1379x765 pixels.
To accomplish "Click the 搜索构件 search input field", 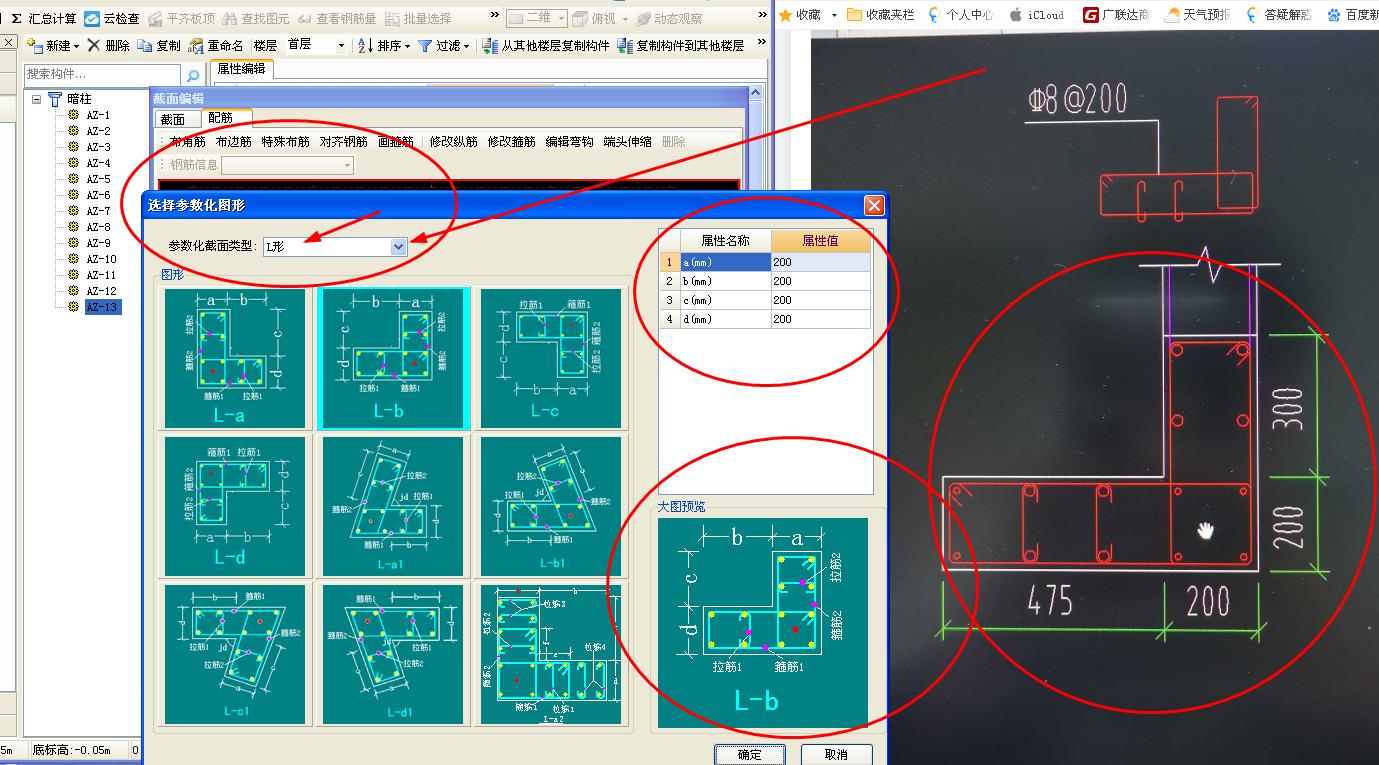I will coord(102,75).
